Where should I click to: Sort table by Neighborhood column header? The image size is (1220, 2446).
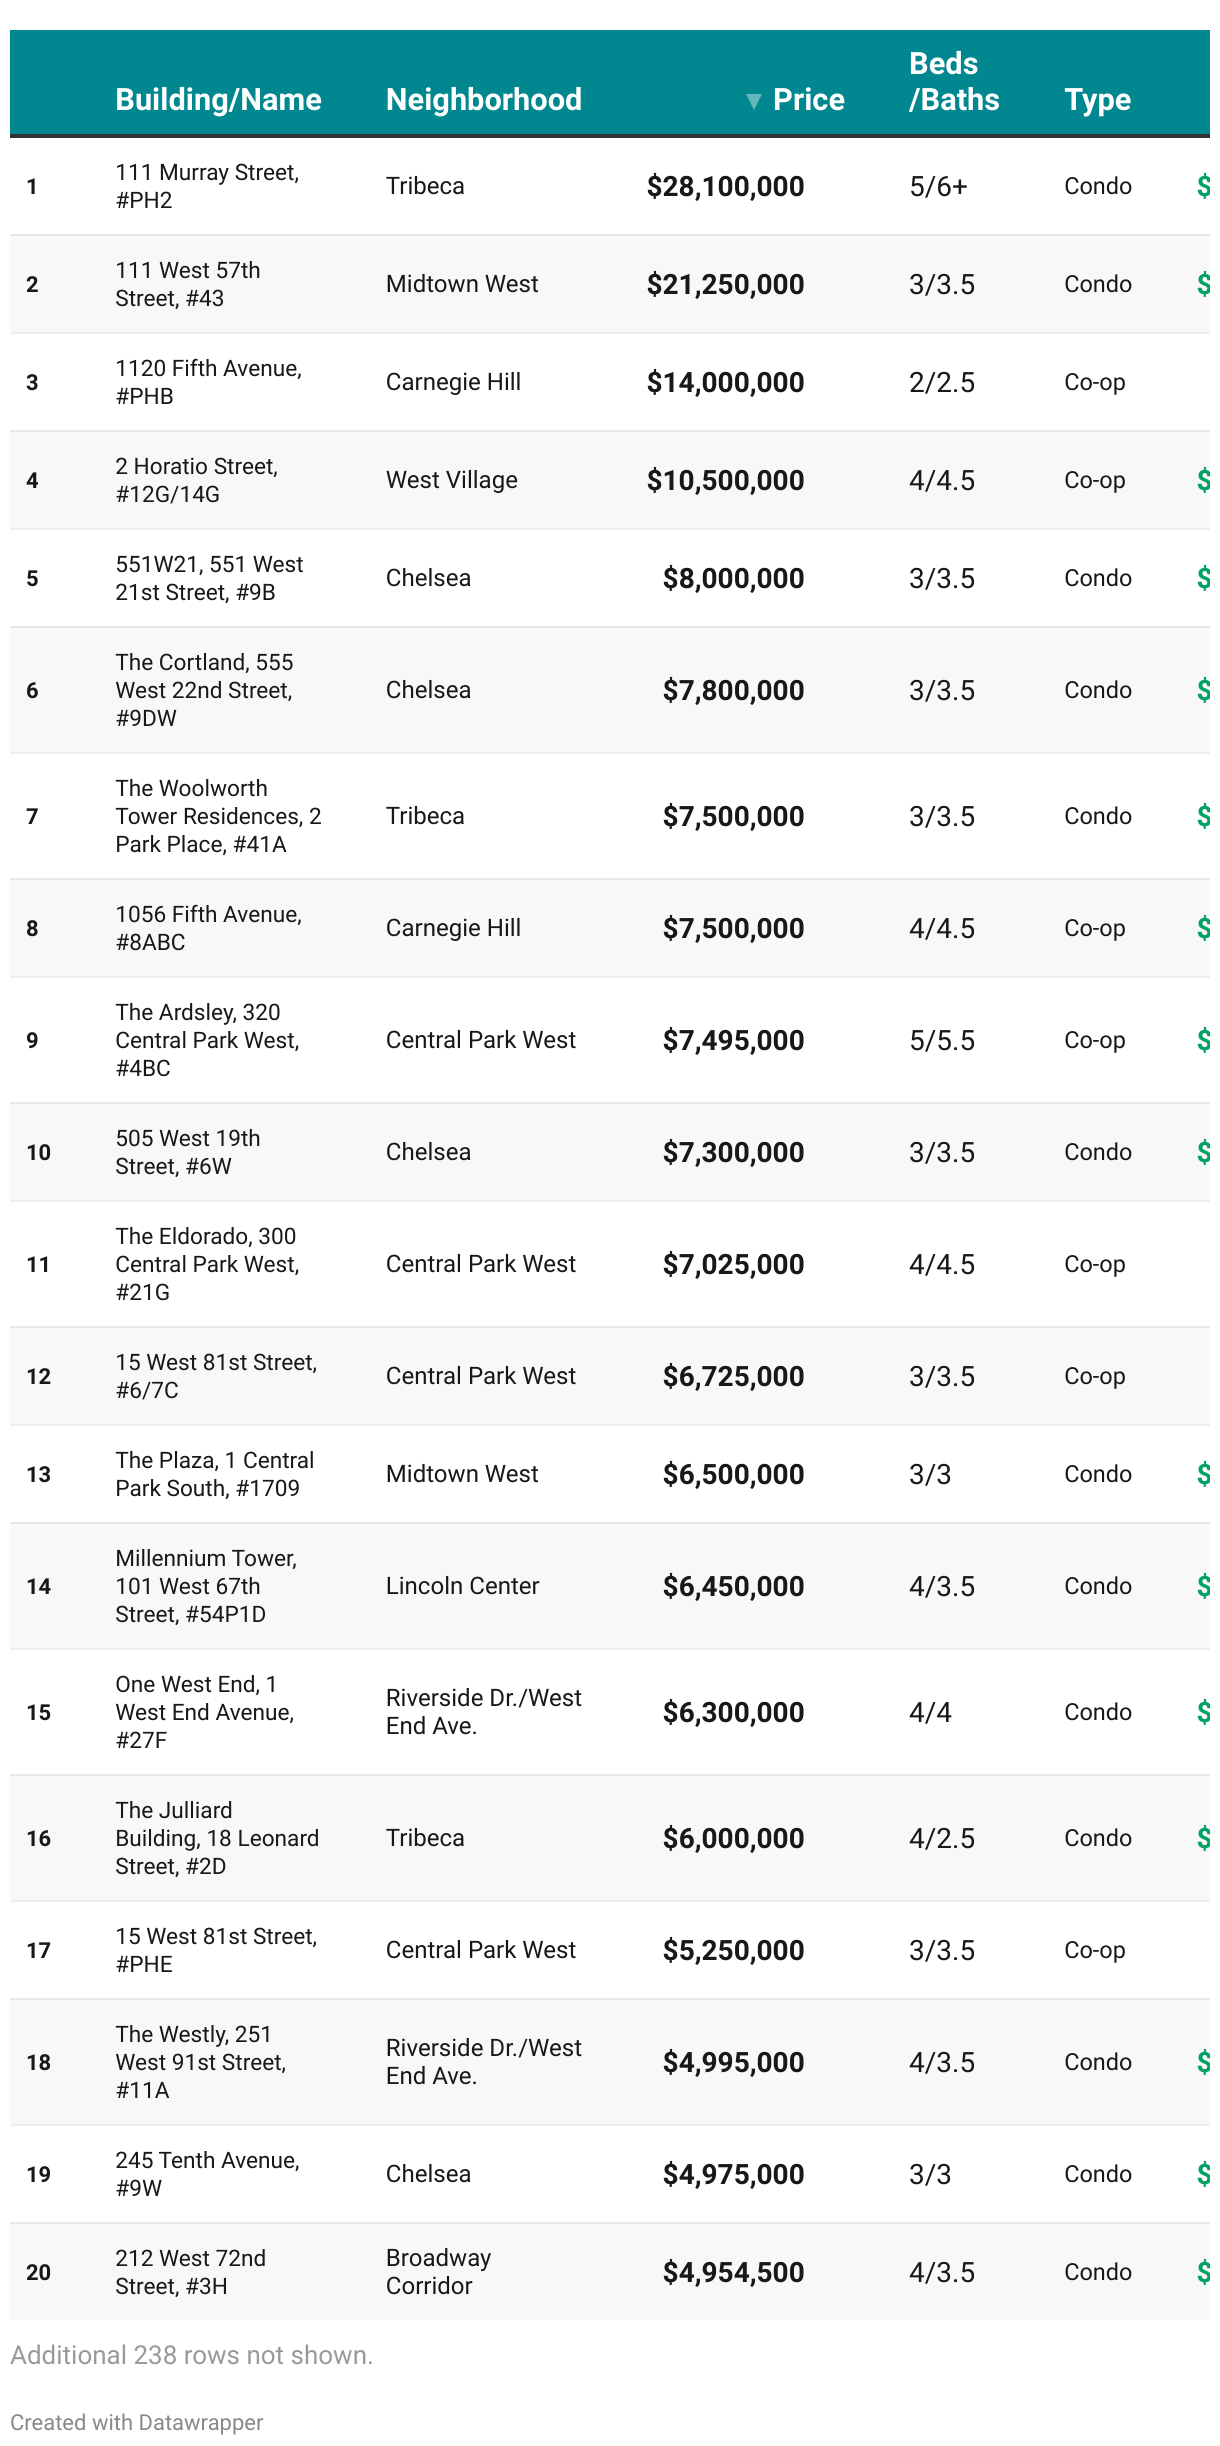483,100
